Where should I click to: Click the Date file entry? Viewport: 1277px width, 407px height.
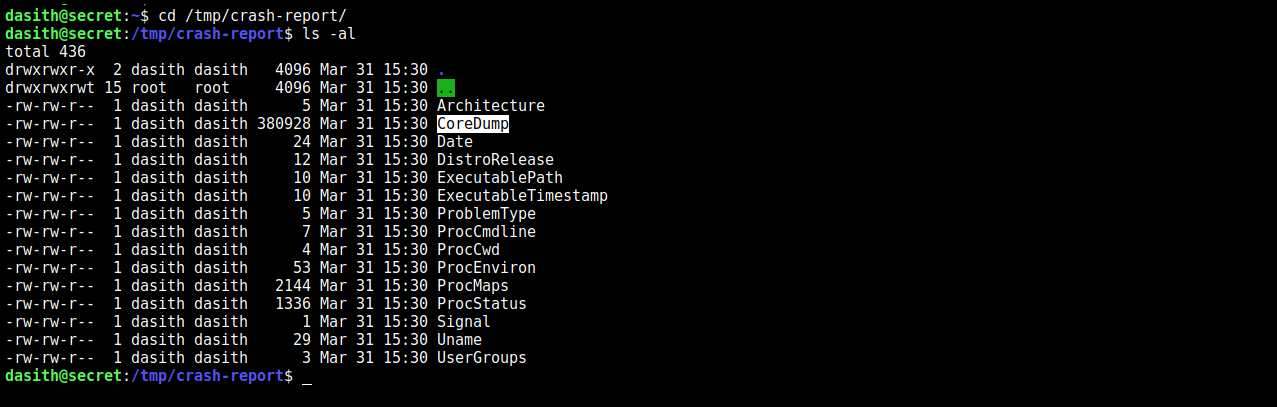(x=455, y=142)
